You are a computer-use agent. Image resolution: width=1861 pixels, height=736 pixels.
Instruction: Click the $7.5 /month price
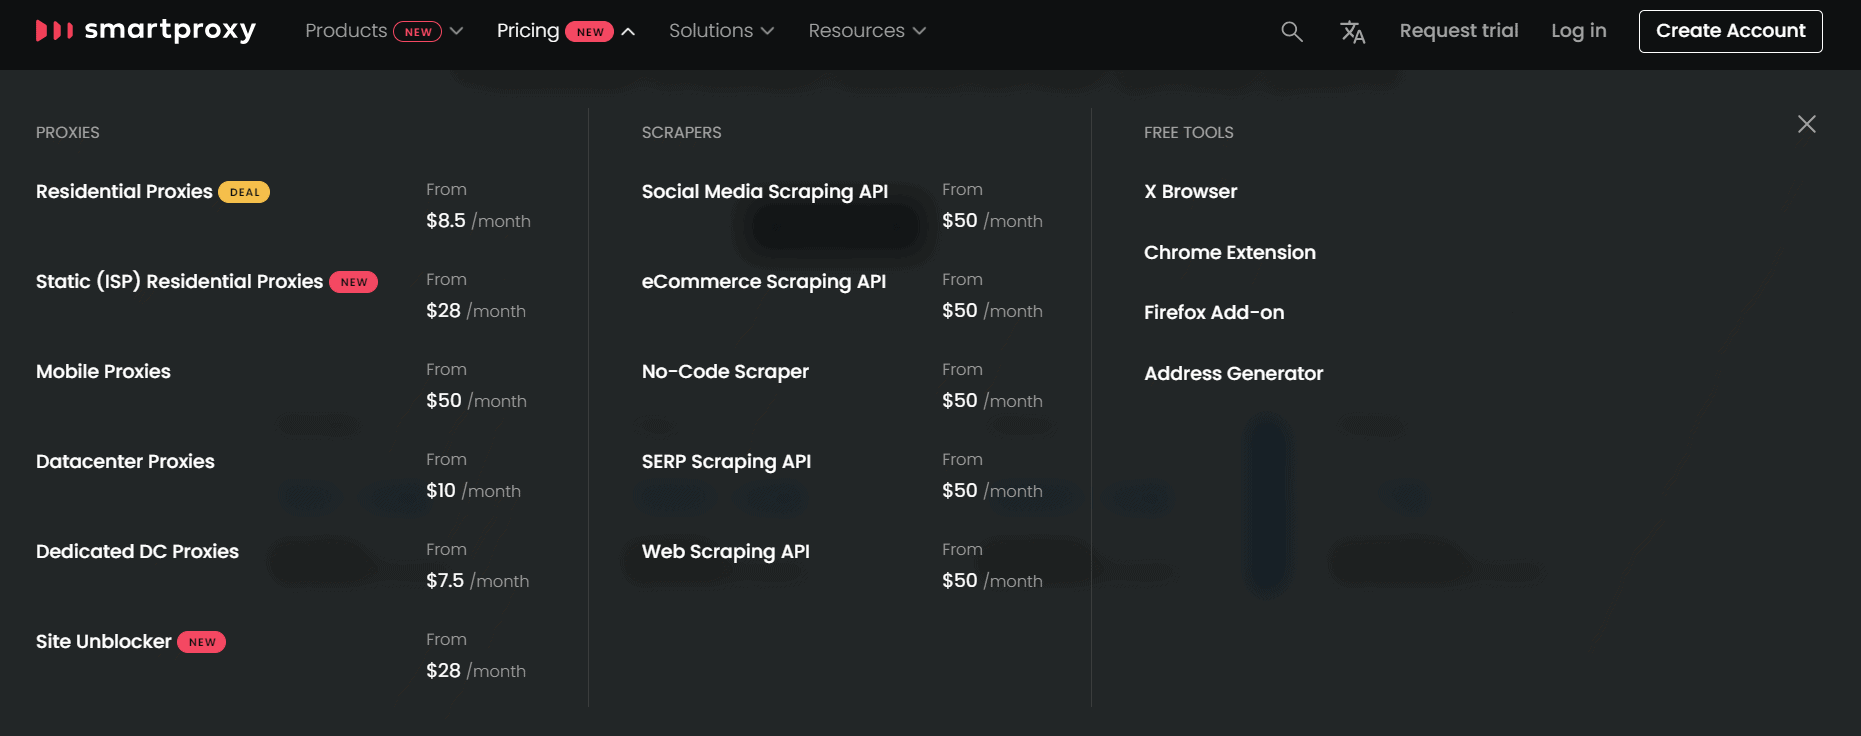pos(477,581)
